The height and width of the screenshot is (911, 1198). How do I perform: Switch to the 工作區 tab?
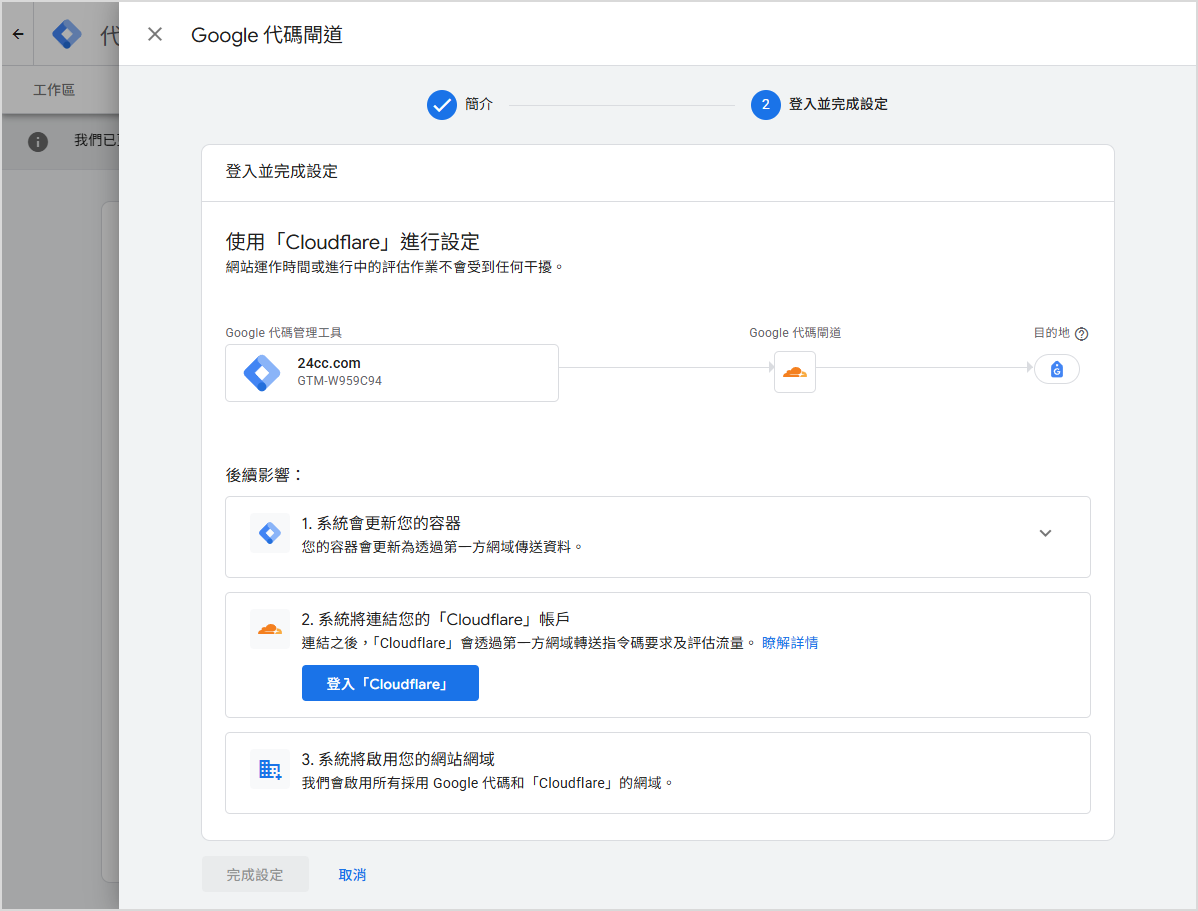click(x=53, y=90)
